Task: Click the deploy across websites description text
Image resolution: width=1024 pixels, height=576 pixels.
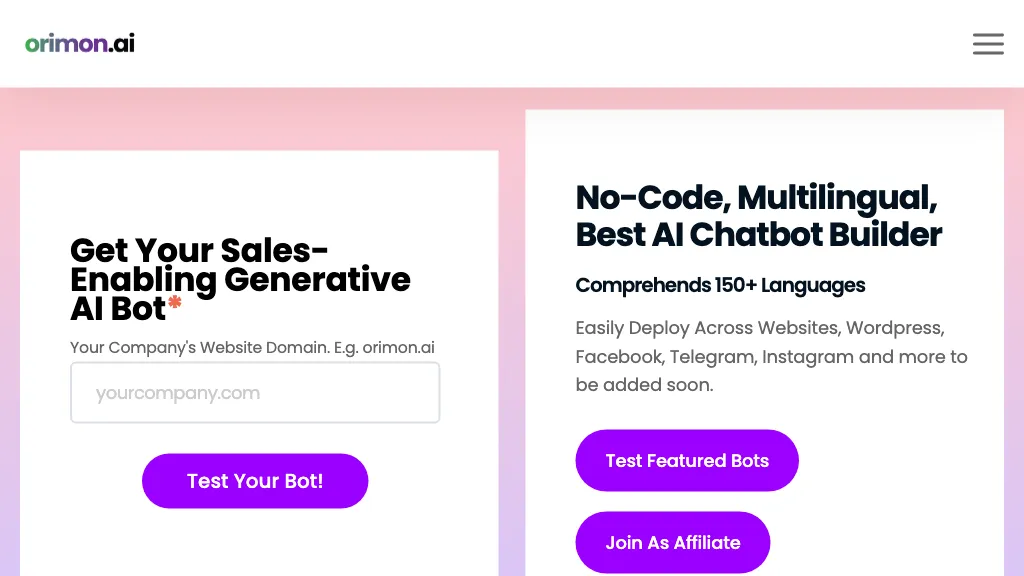Action: [770, 356]
